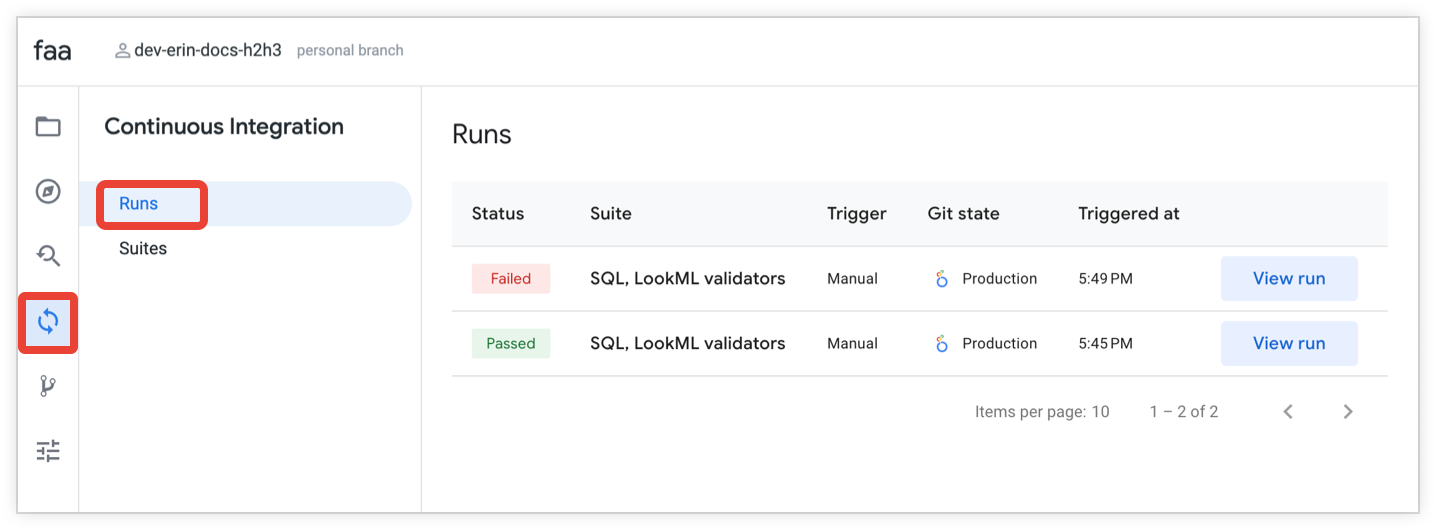Screen dimensions: 1436x530
Task: Open project settings sliders icon
Action: click(48, 451)
